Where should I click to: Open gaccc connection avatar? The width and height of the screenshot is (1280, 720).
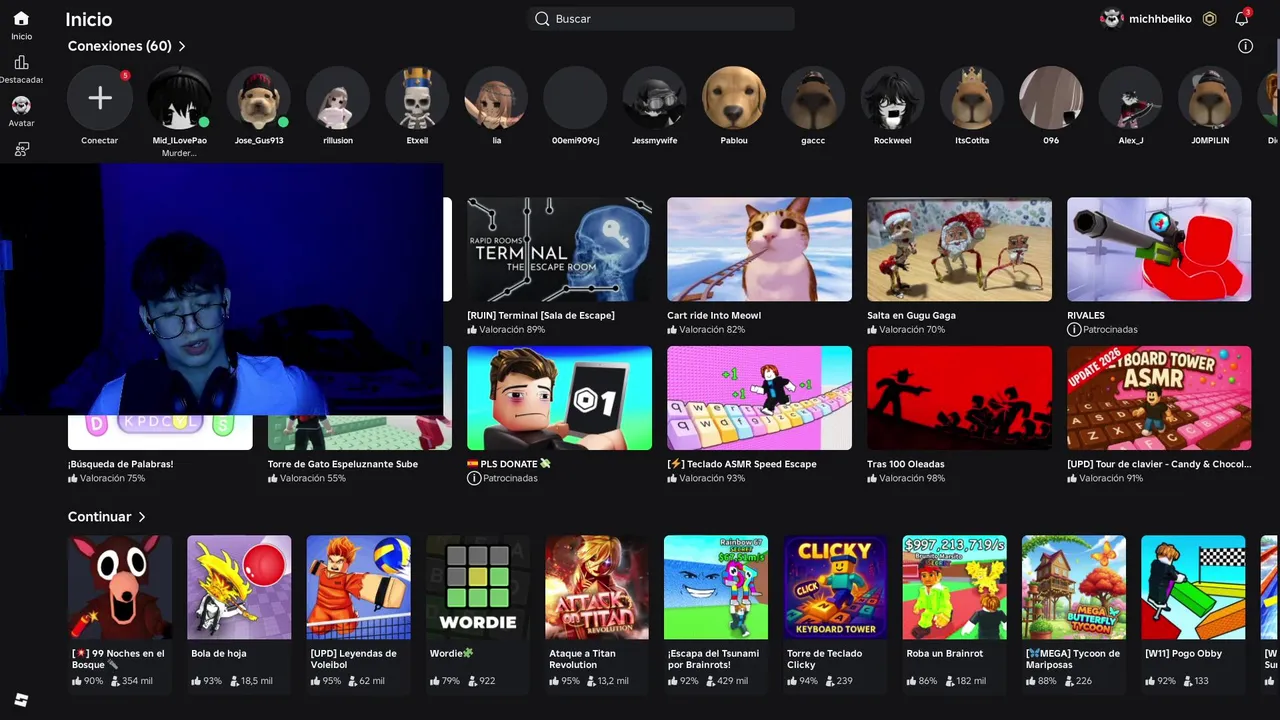click(x=813, y=98)
